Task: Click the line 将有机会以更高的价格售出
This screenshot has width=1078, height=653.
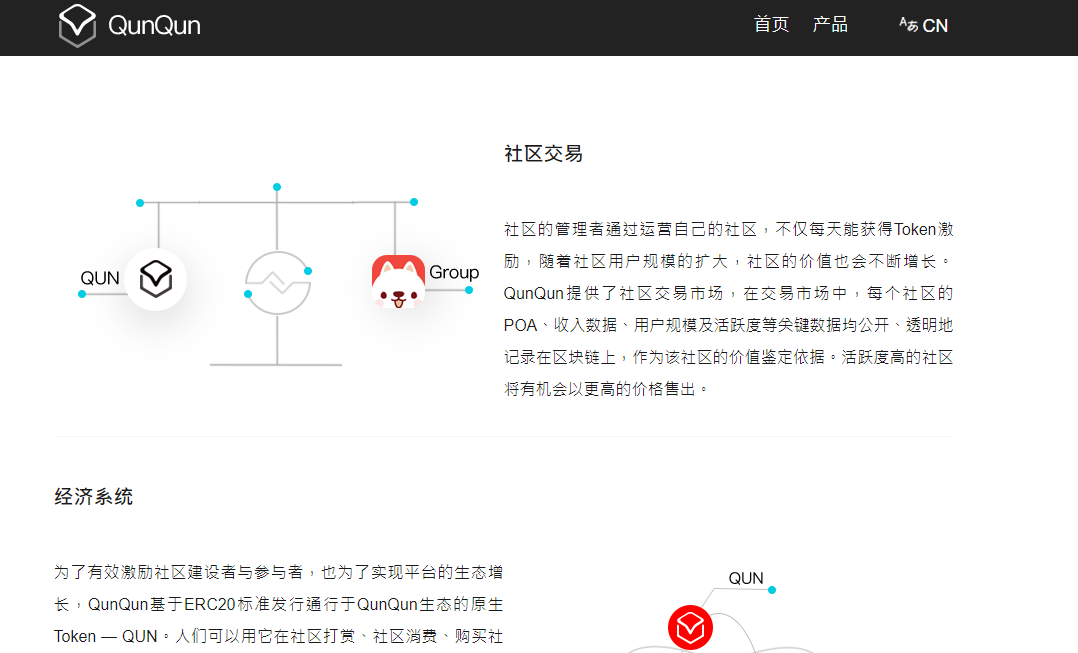Action: (x=606, y=389)
